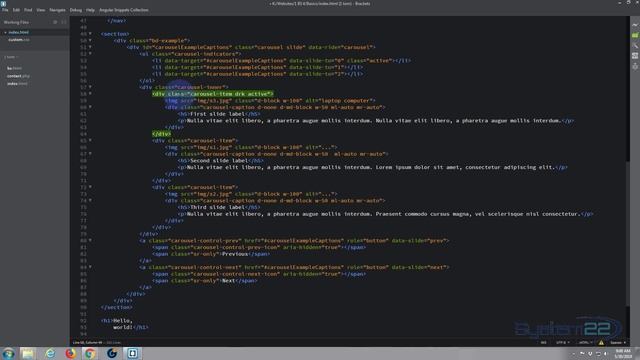Click the 'Hello,' text on line 92

pyautogui.click(x=123, y=320)
